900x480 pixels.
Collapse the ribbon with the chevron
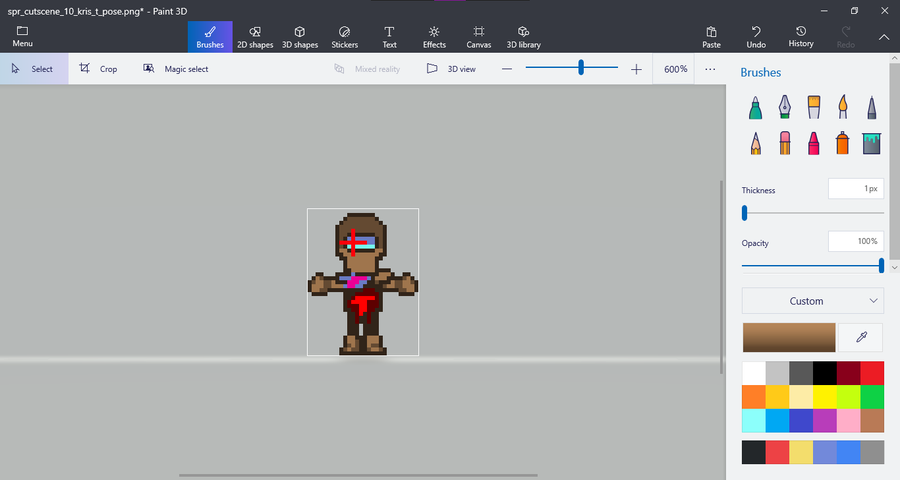click(x=884, y=37)
